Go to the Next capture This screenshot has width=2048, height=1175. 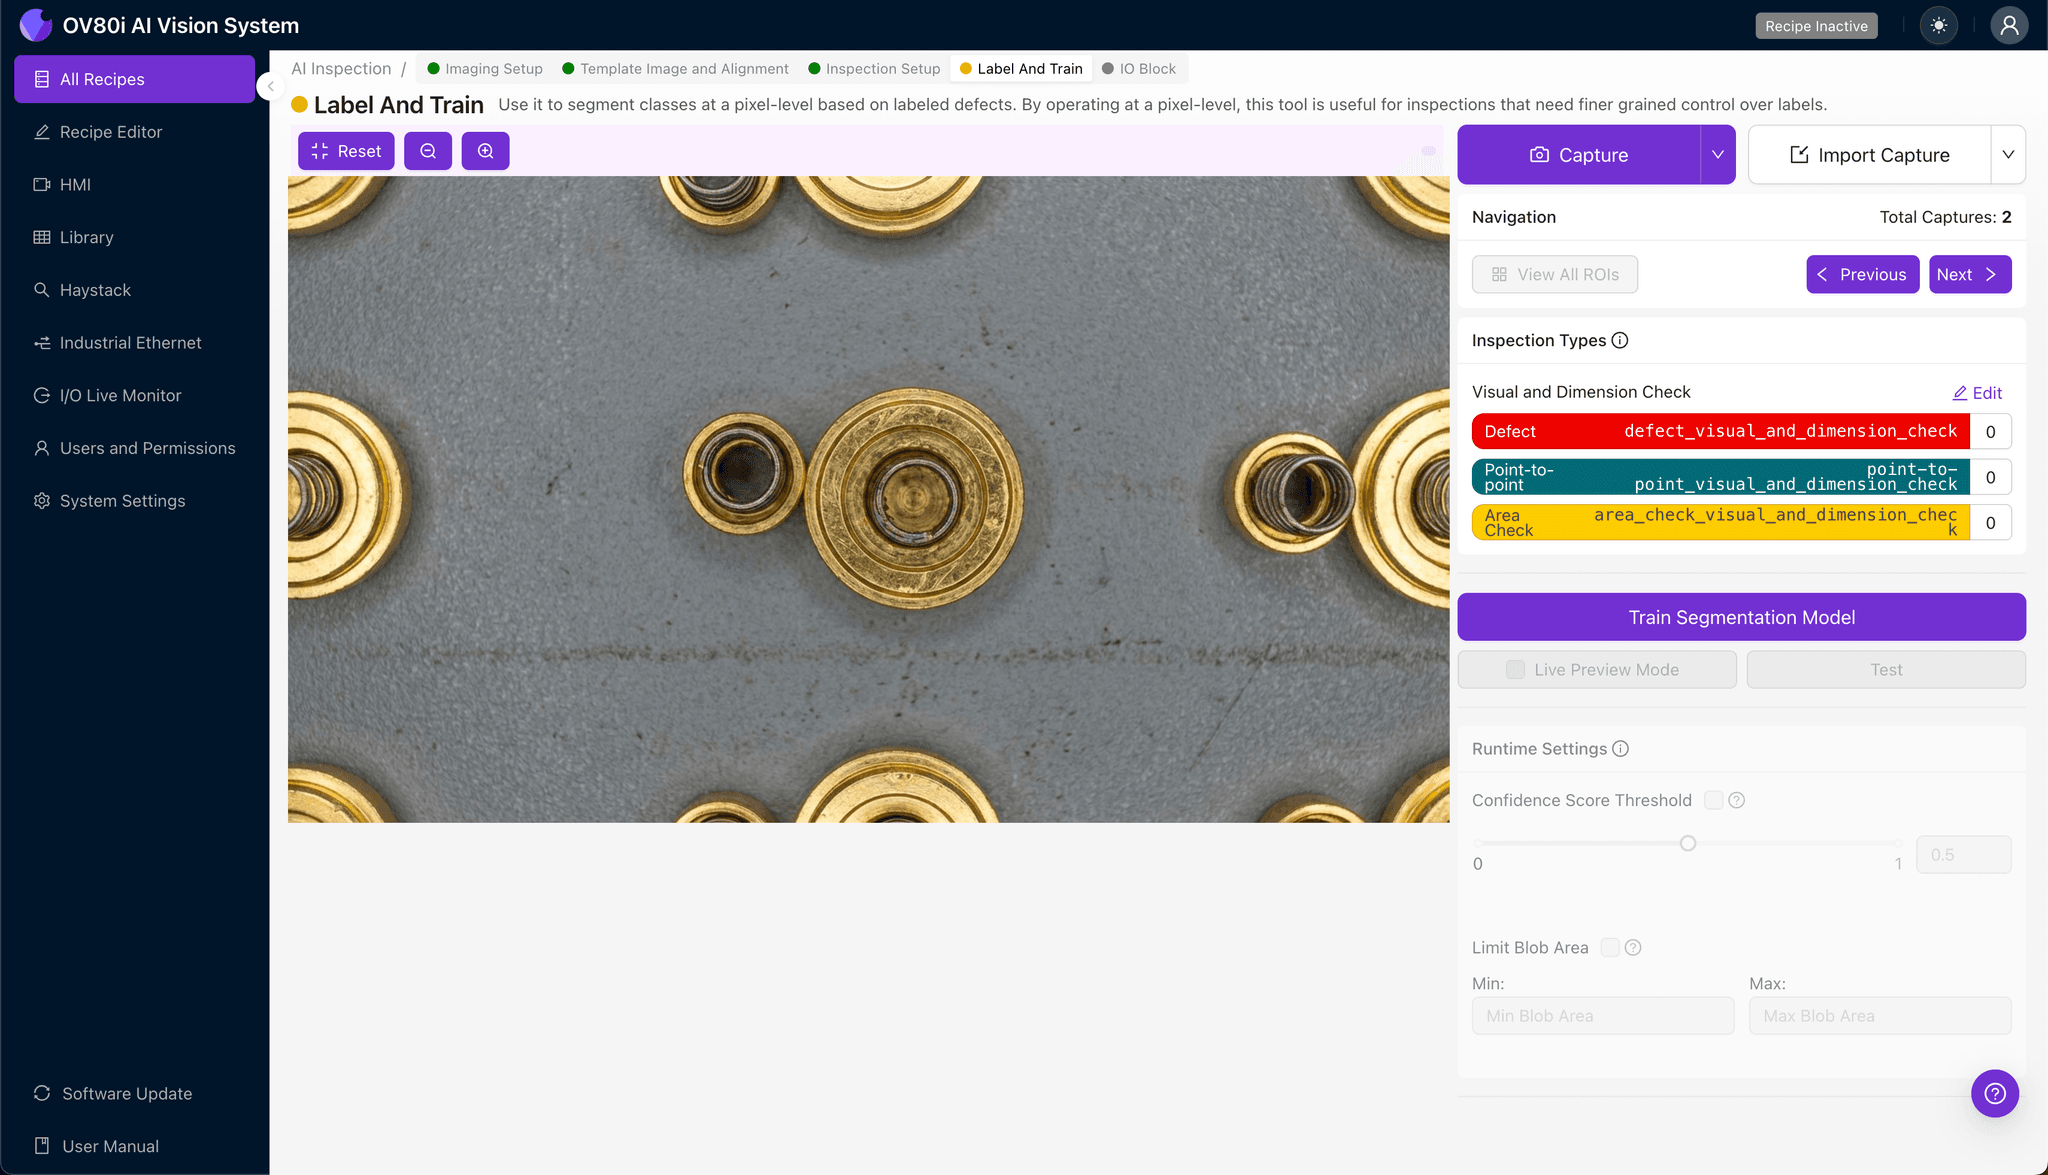(1969, 274)
